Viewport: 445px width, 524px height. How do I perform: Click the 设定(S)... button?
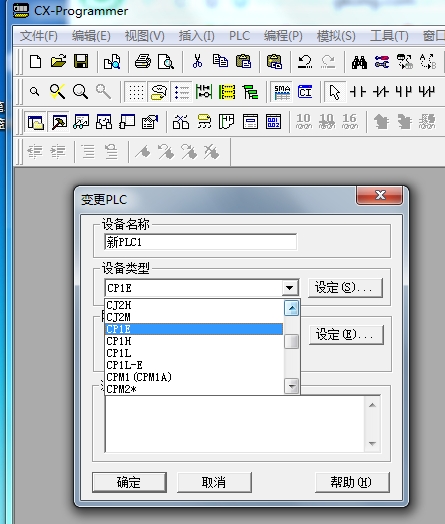[x=345, y=287]
